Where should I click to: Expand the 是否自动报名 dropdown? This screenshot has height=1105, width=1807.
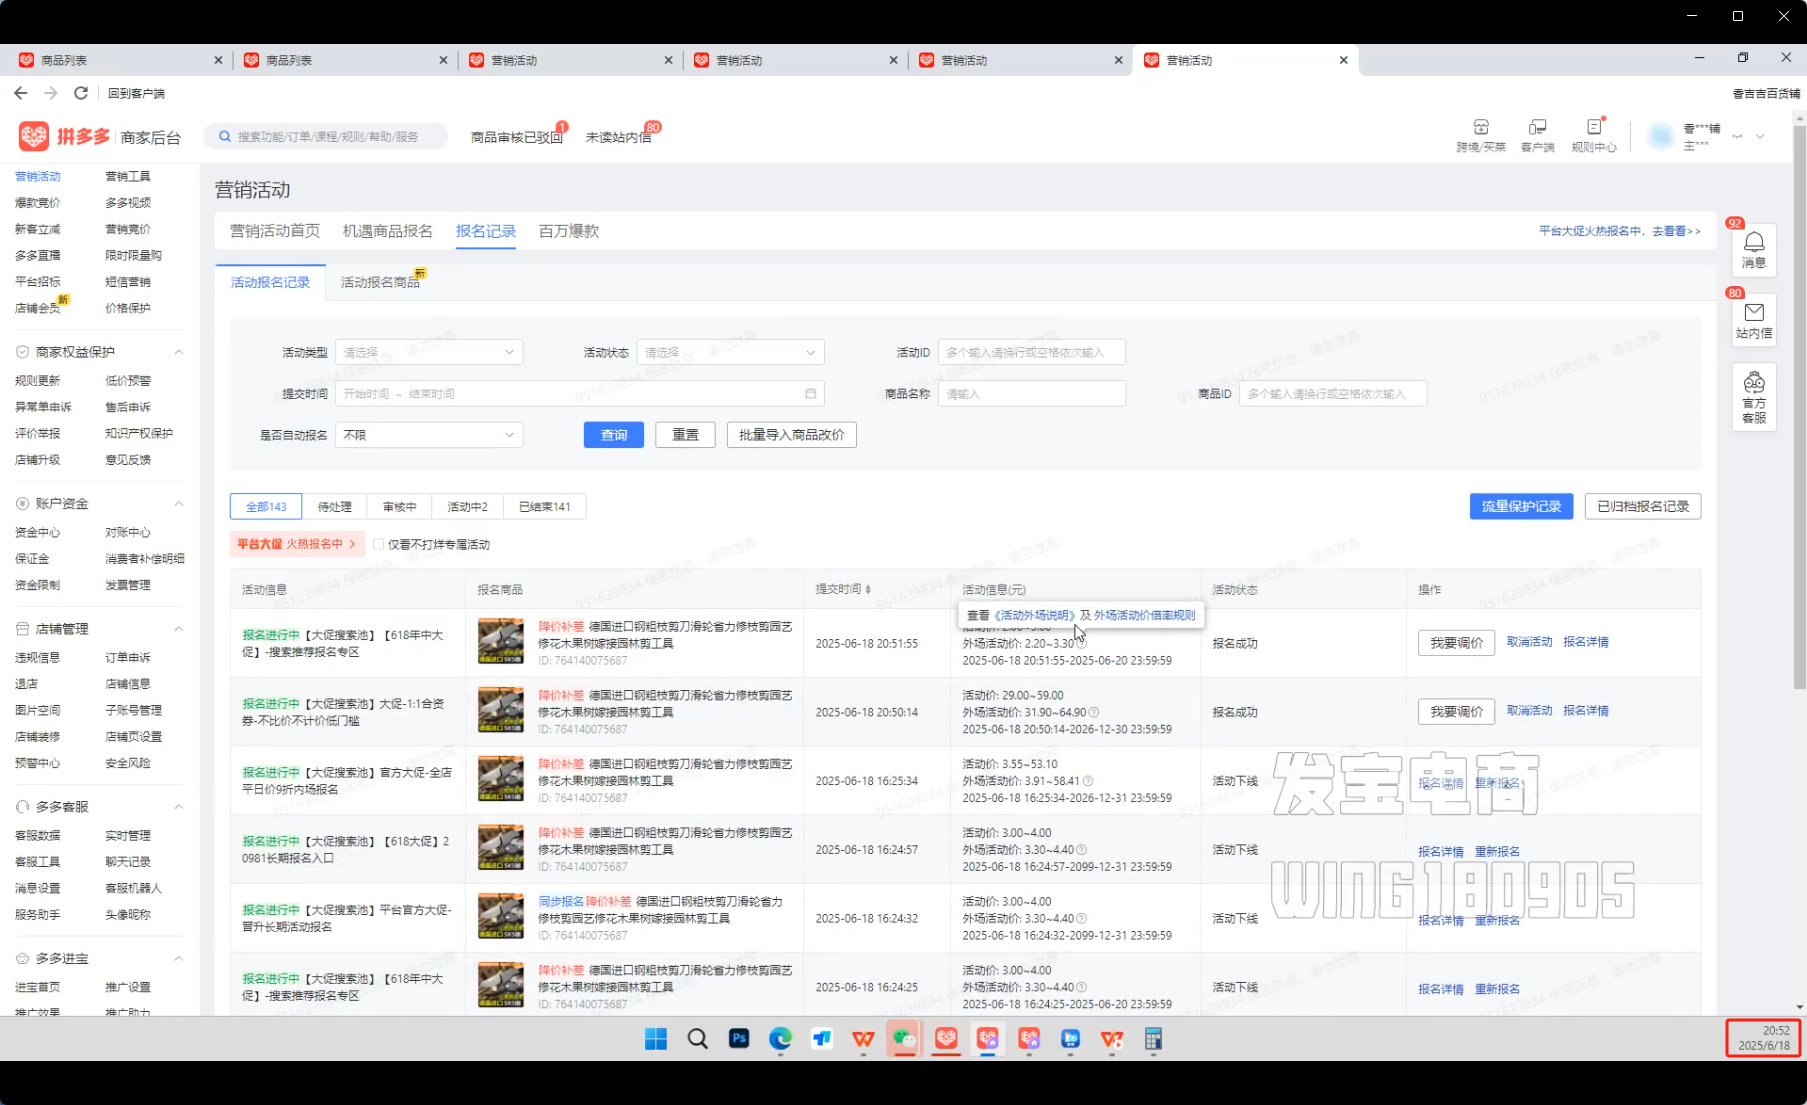point(429,435)
